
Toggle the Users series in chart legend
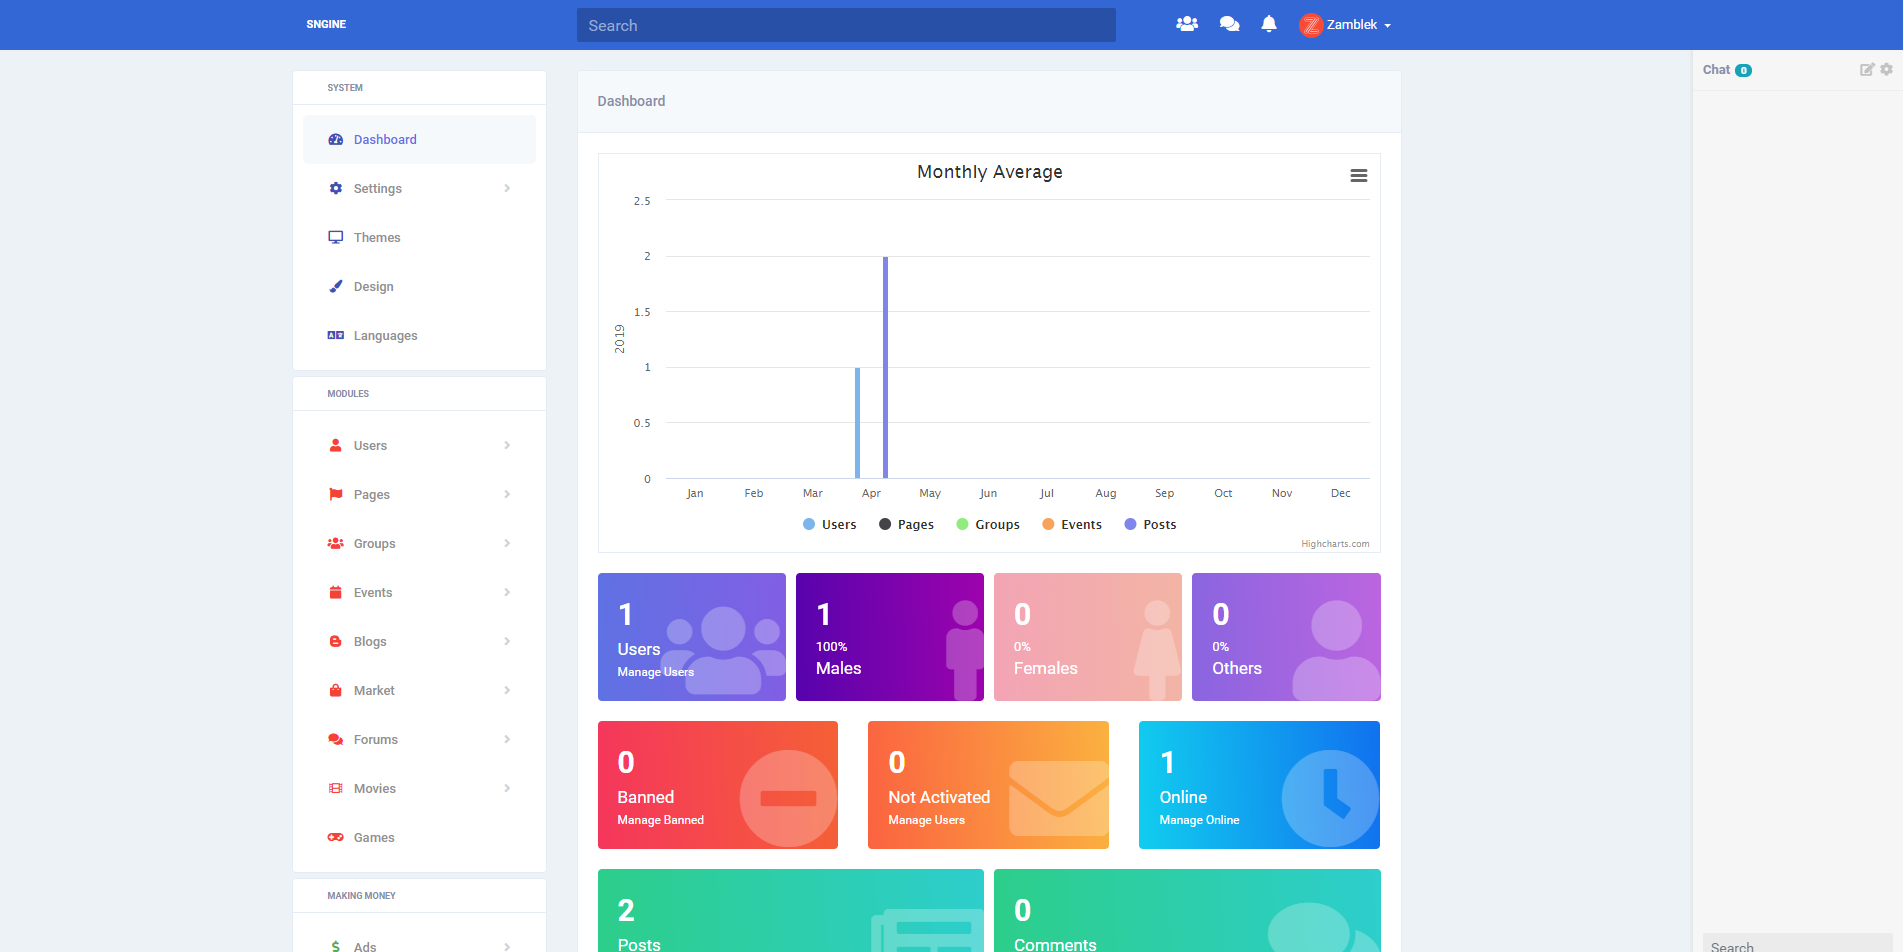[x=829, y=525]
